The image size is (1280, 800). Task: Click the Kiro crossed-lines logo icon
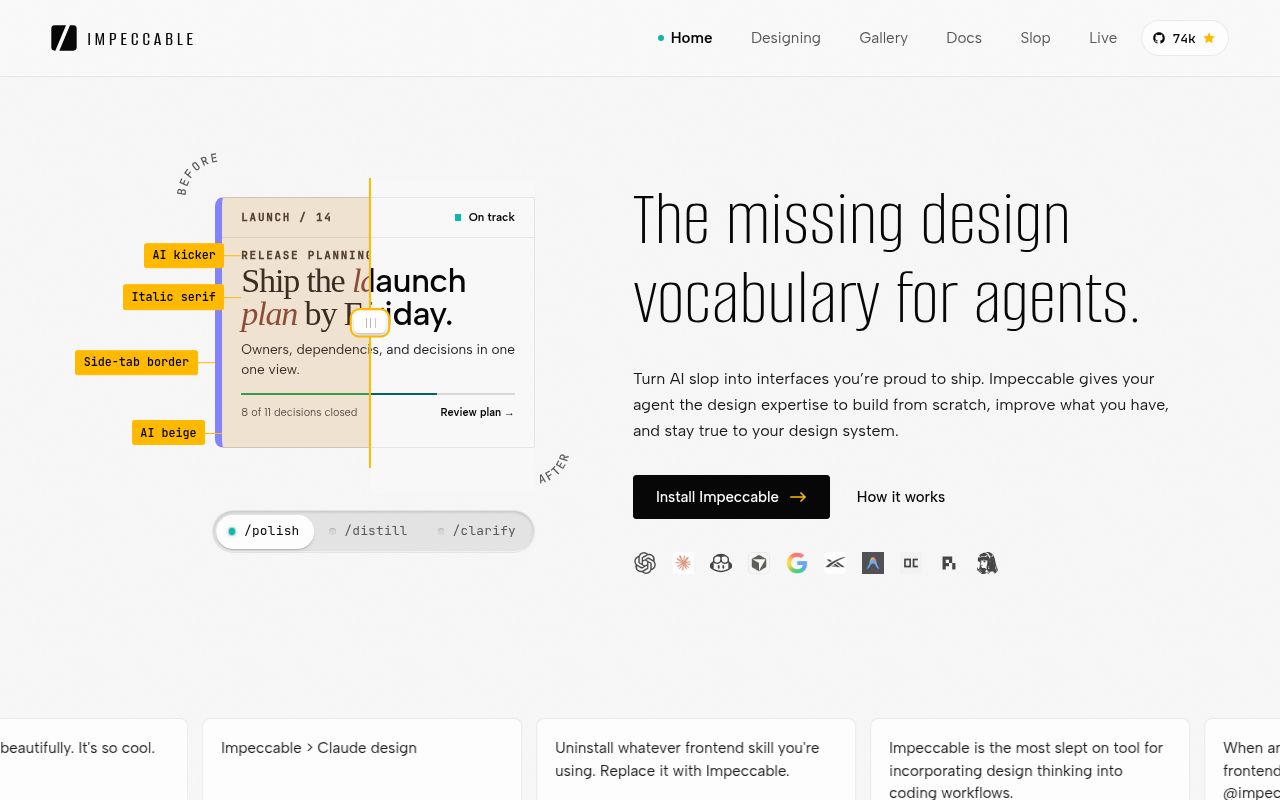click(835, 563)
